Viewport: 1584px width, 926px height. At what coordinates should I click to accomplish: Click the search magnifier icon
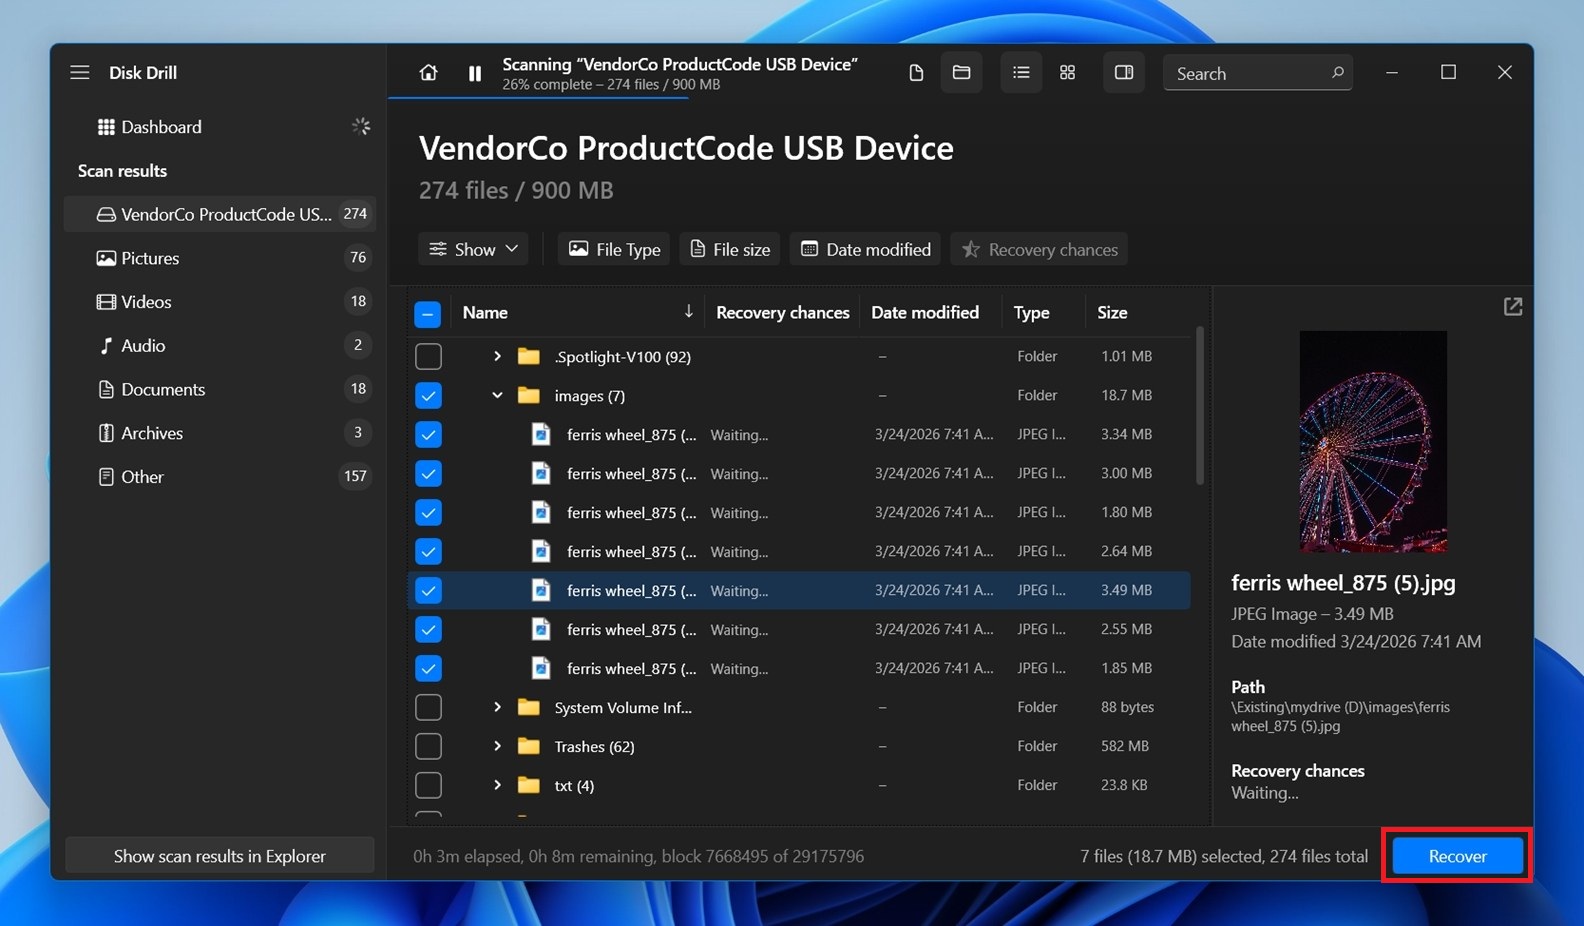coord(1337,73)
